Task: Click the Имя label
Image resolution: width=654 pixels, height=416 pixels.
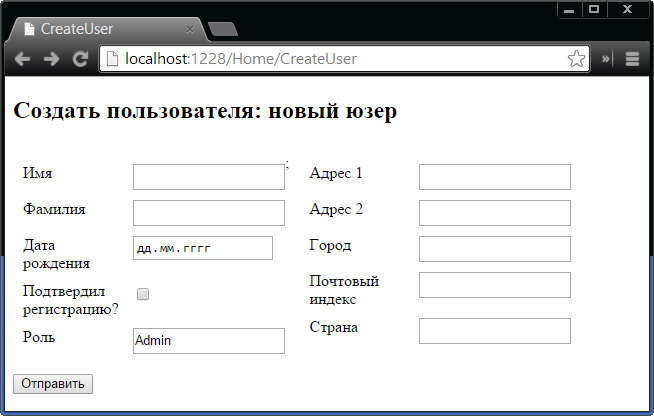Action: tap(38, 173)
